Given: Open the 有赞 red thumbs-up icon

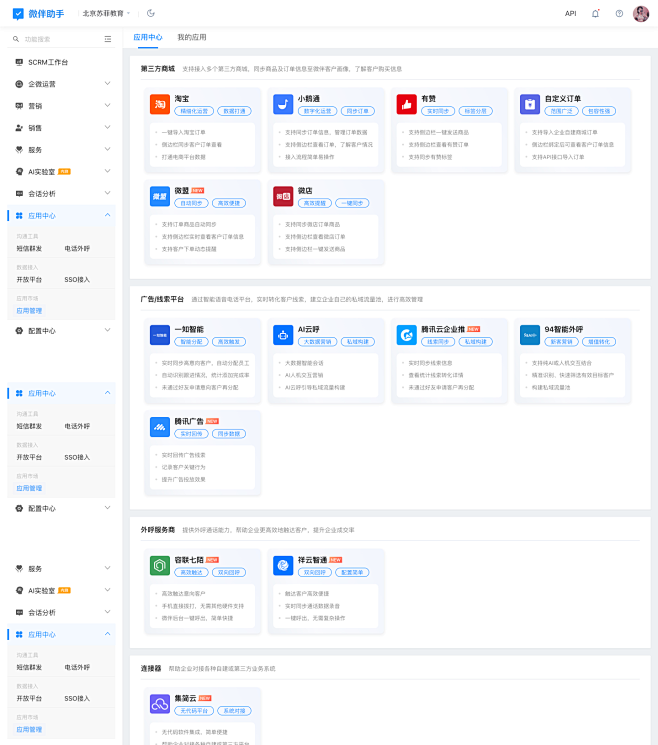Looking at the screenshot, I should pos(407,105).
